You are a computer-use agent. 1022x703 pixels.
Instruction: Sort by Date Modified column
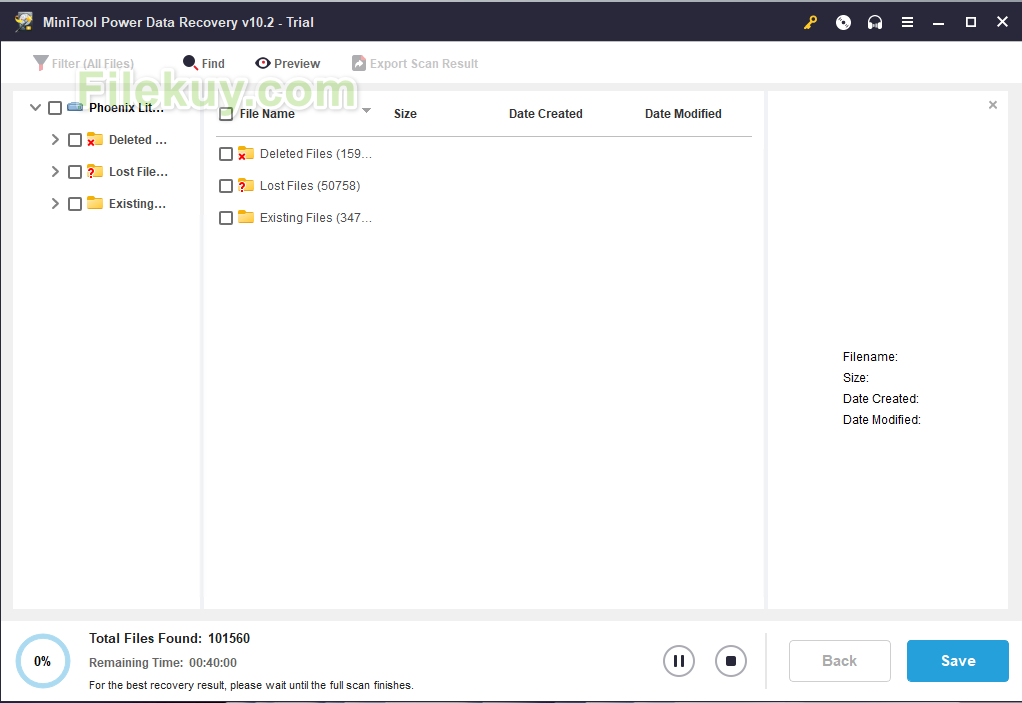[683, 113]
